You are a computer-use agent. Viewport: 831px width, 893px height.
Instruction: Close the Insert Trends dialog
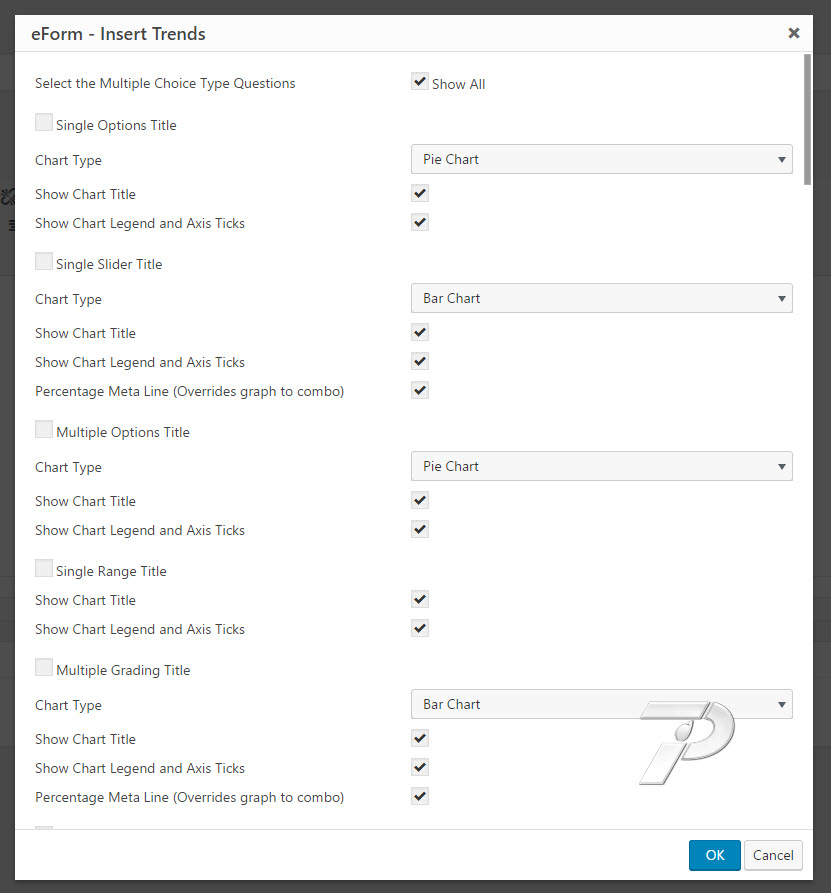point(793,33)
